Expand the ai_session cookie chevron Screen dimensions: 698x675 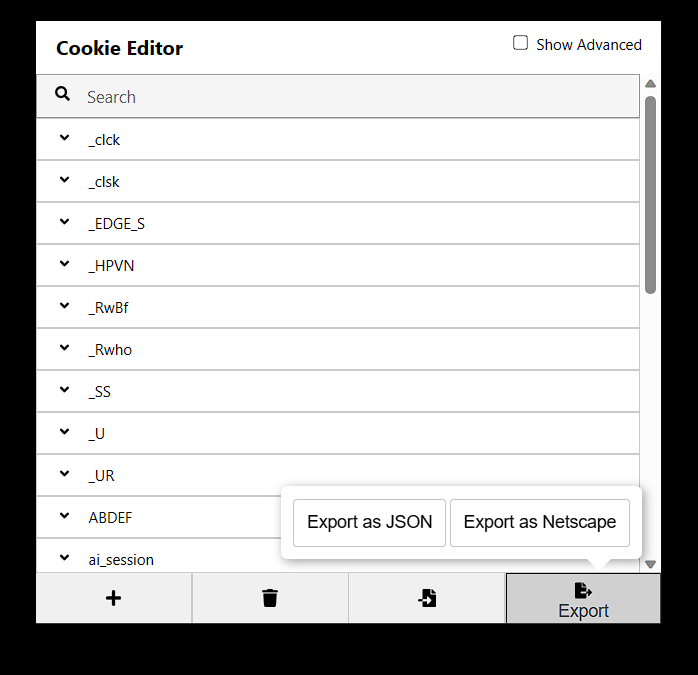(x=65, y=557)
